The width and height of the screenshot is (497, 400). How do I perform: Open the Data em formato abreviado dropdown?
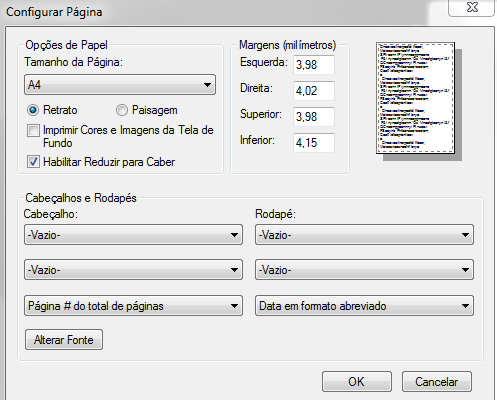point(364,305)
